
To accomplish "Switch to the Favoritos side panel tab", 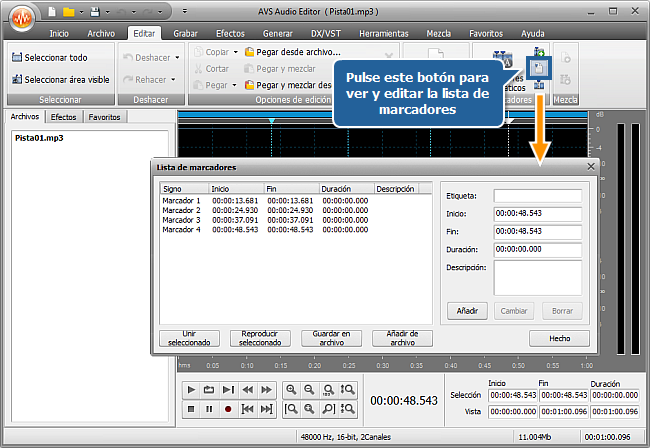I will (104, 117).
